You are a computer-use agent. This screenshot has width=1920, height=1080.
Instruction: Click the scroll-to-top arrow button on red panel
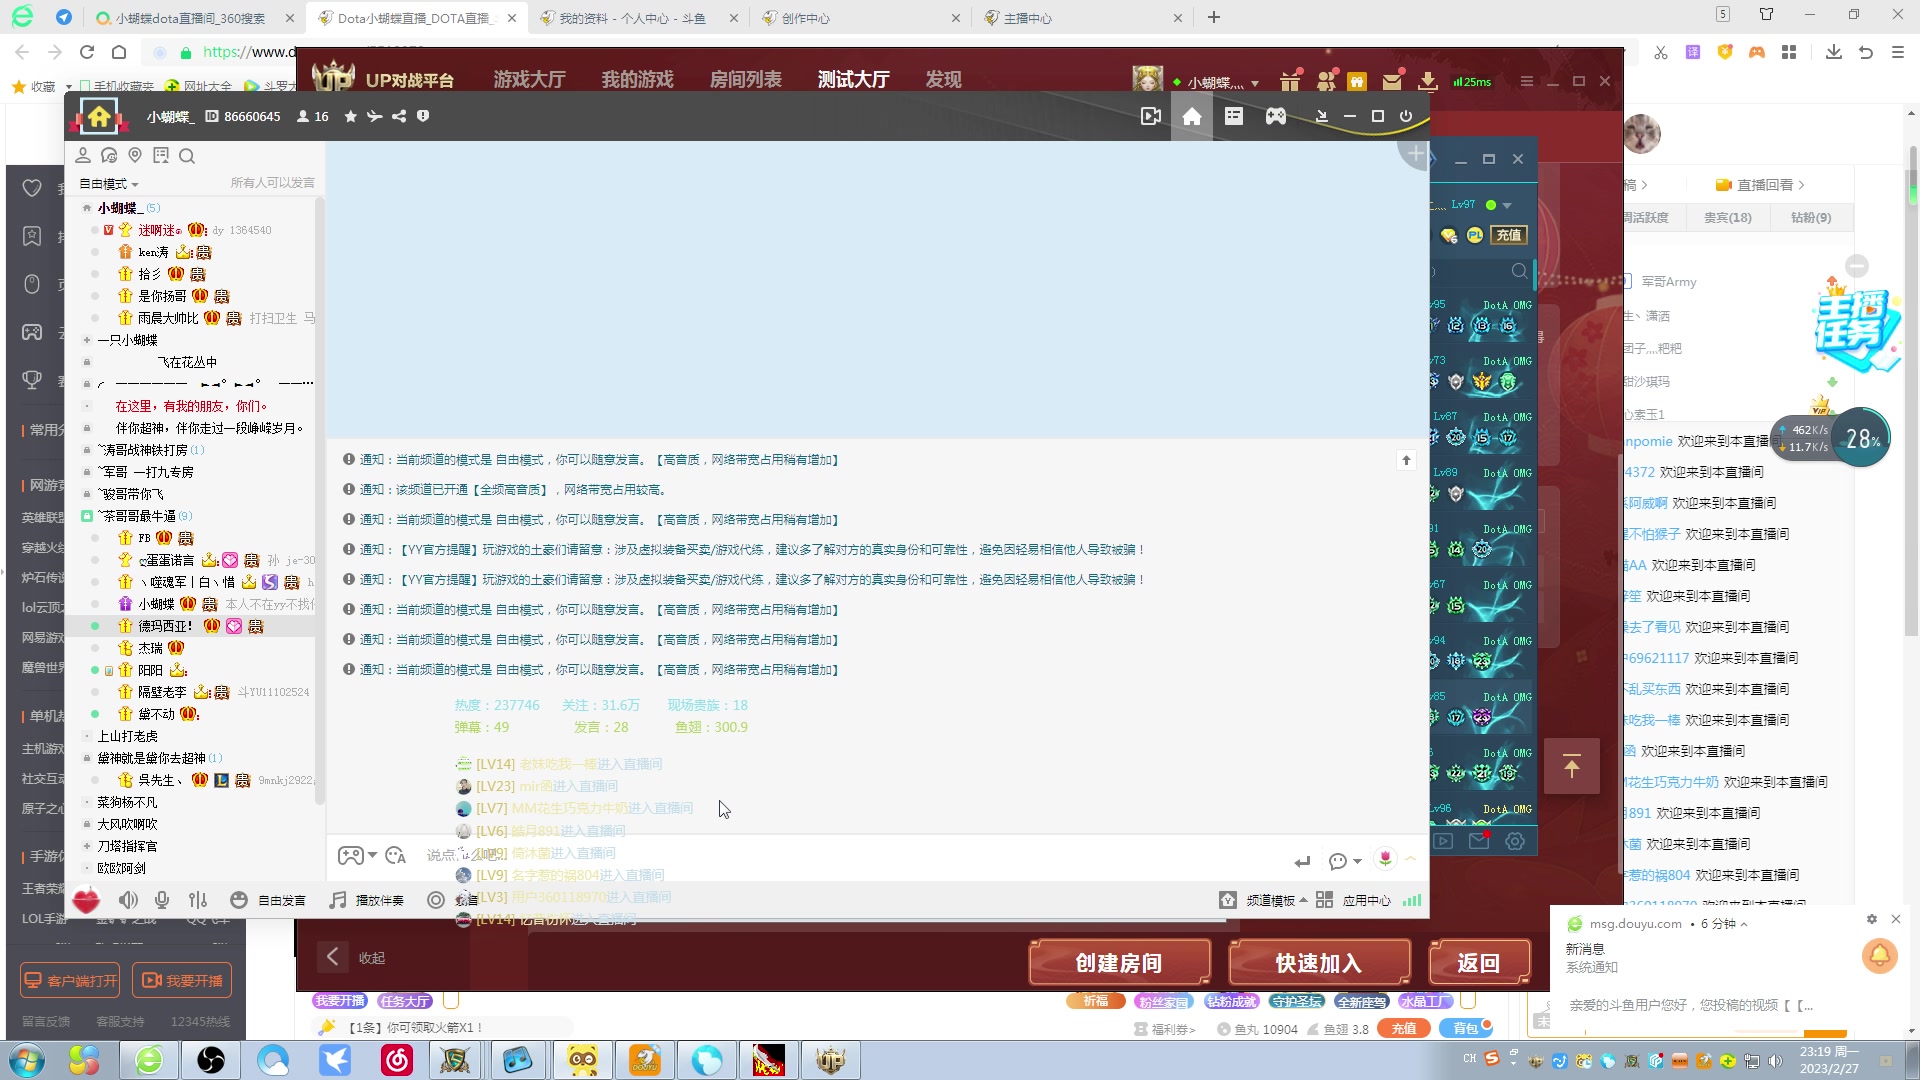tap(1572, 767)
